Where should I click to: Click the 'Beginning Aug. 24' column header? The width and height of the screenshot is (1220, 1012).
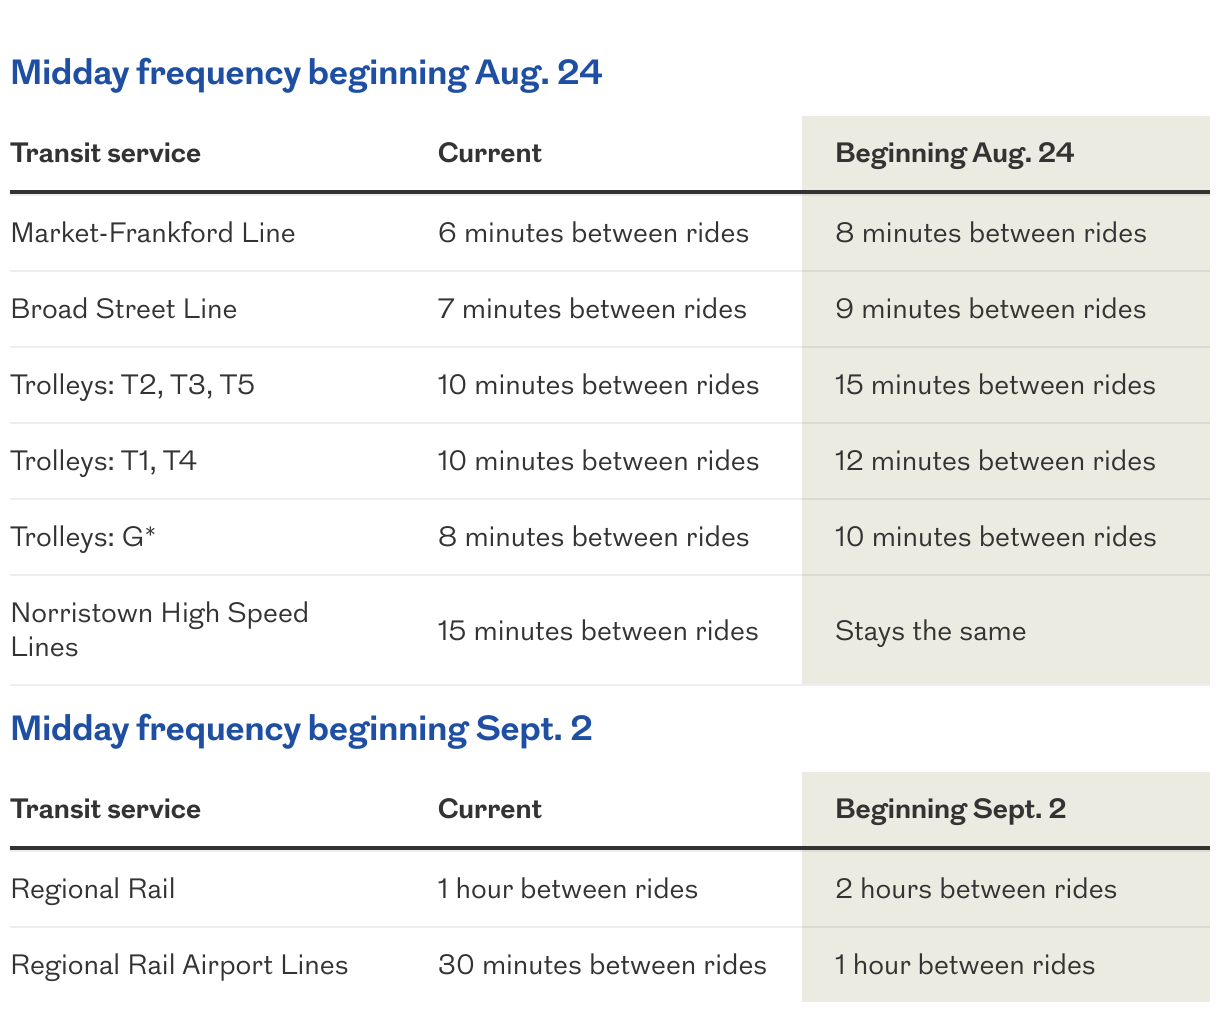tap(954, 153)
